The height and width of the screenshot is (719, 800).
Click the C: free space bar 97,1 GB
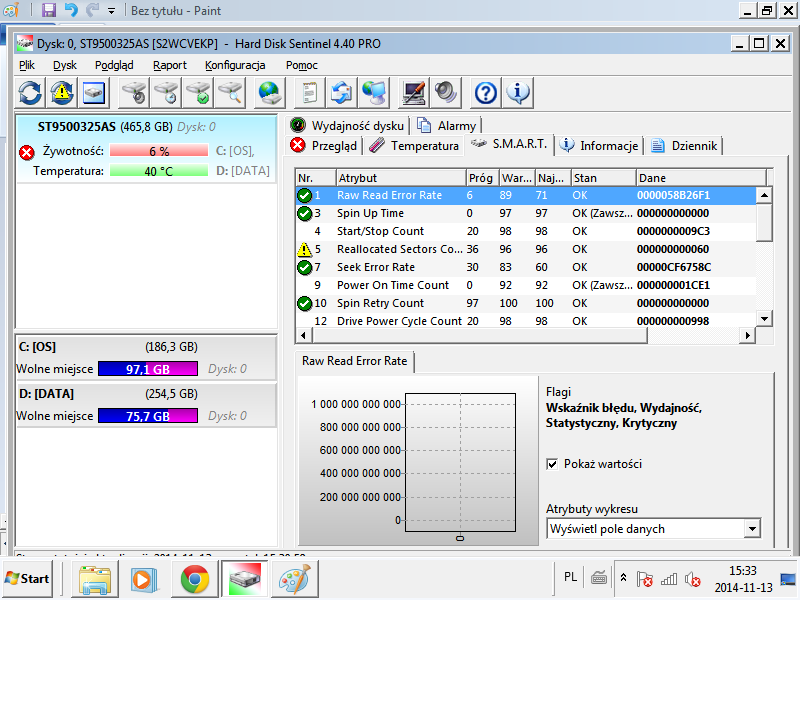tap(148, 369)
